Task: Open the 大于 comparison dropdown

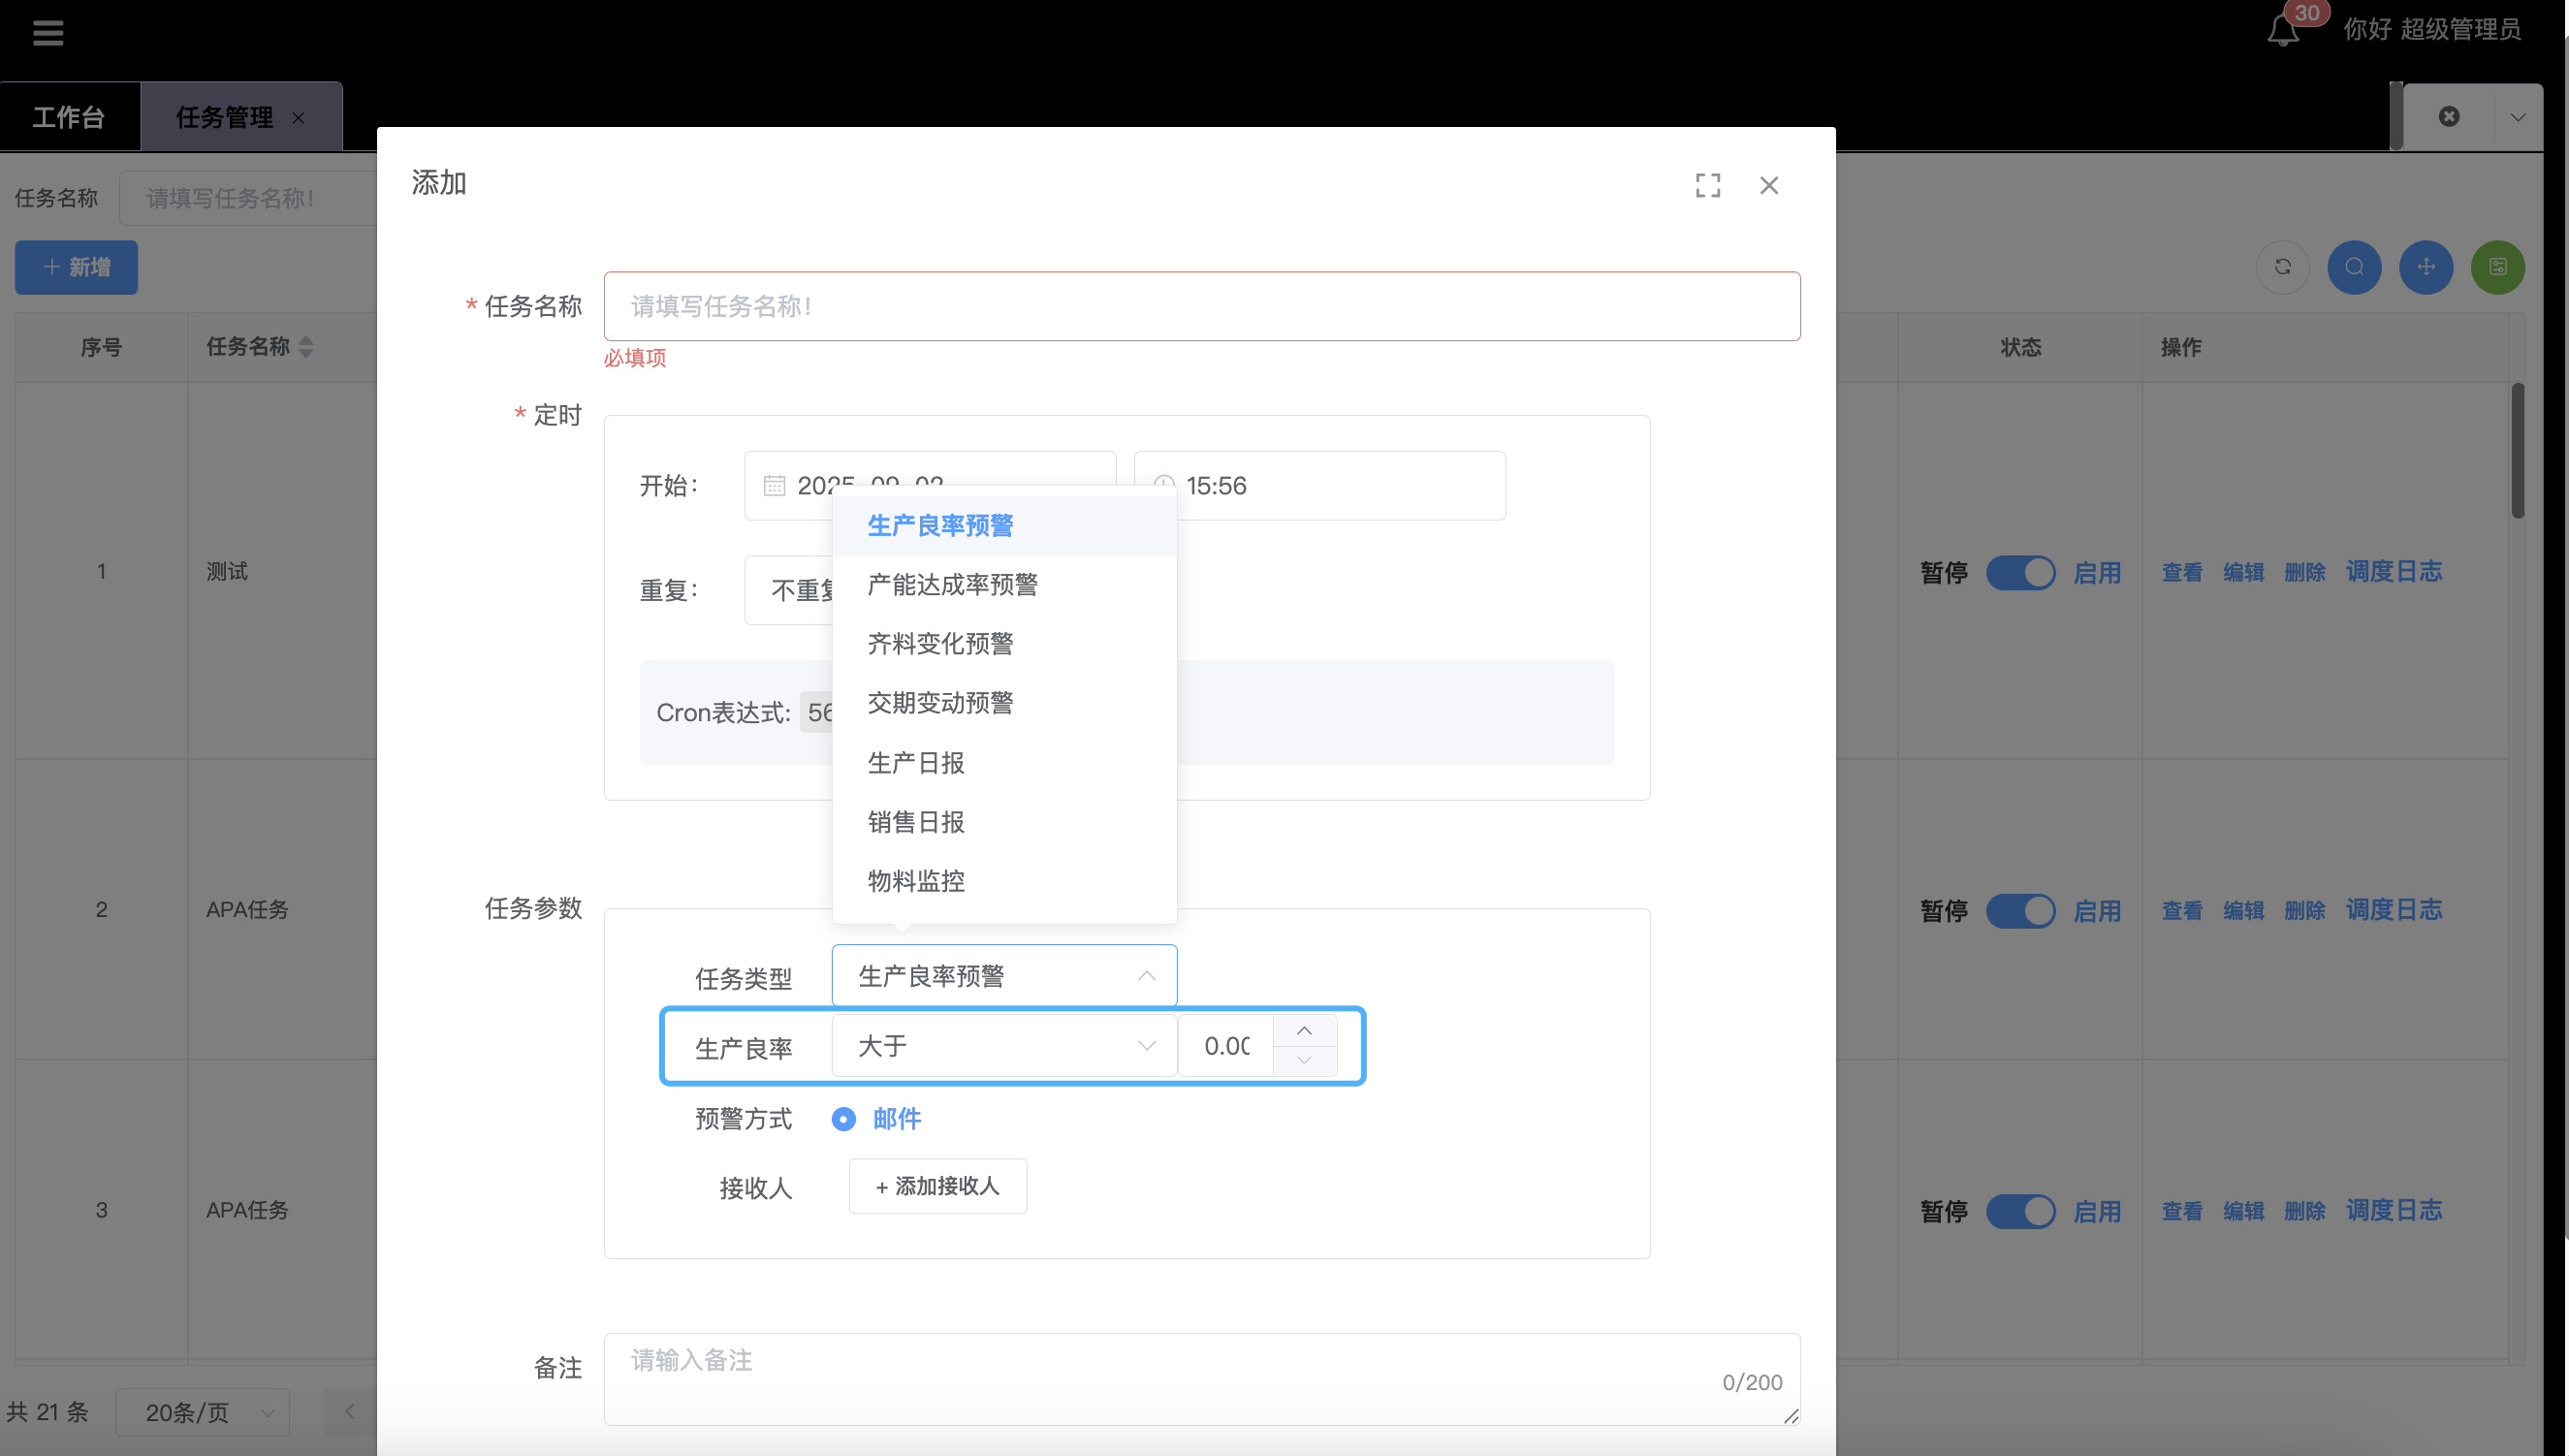Action: [x=1003, y=1046]
